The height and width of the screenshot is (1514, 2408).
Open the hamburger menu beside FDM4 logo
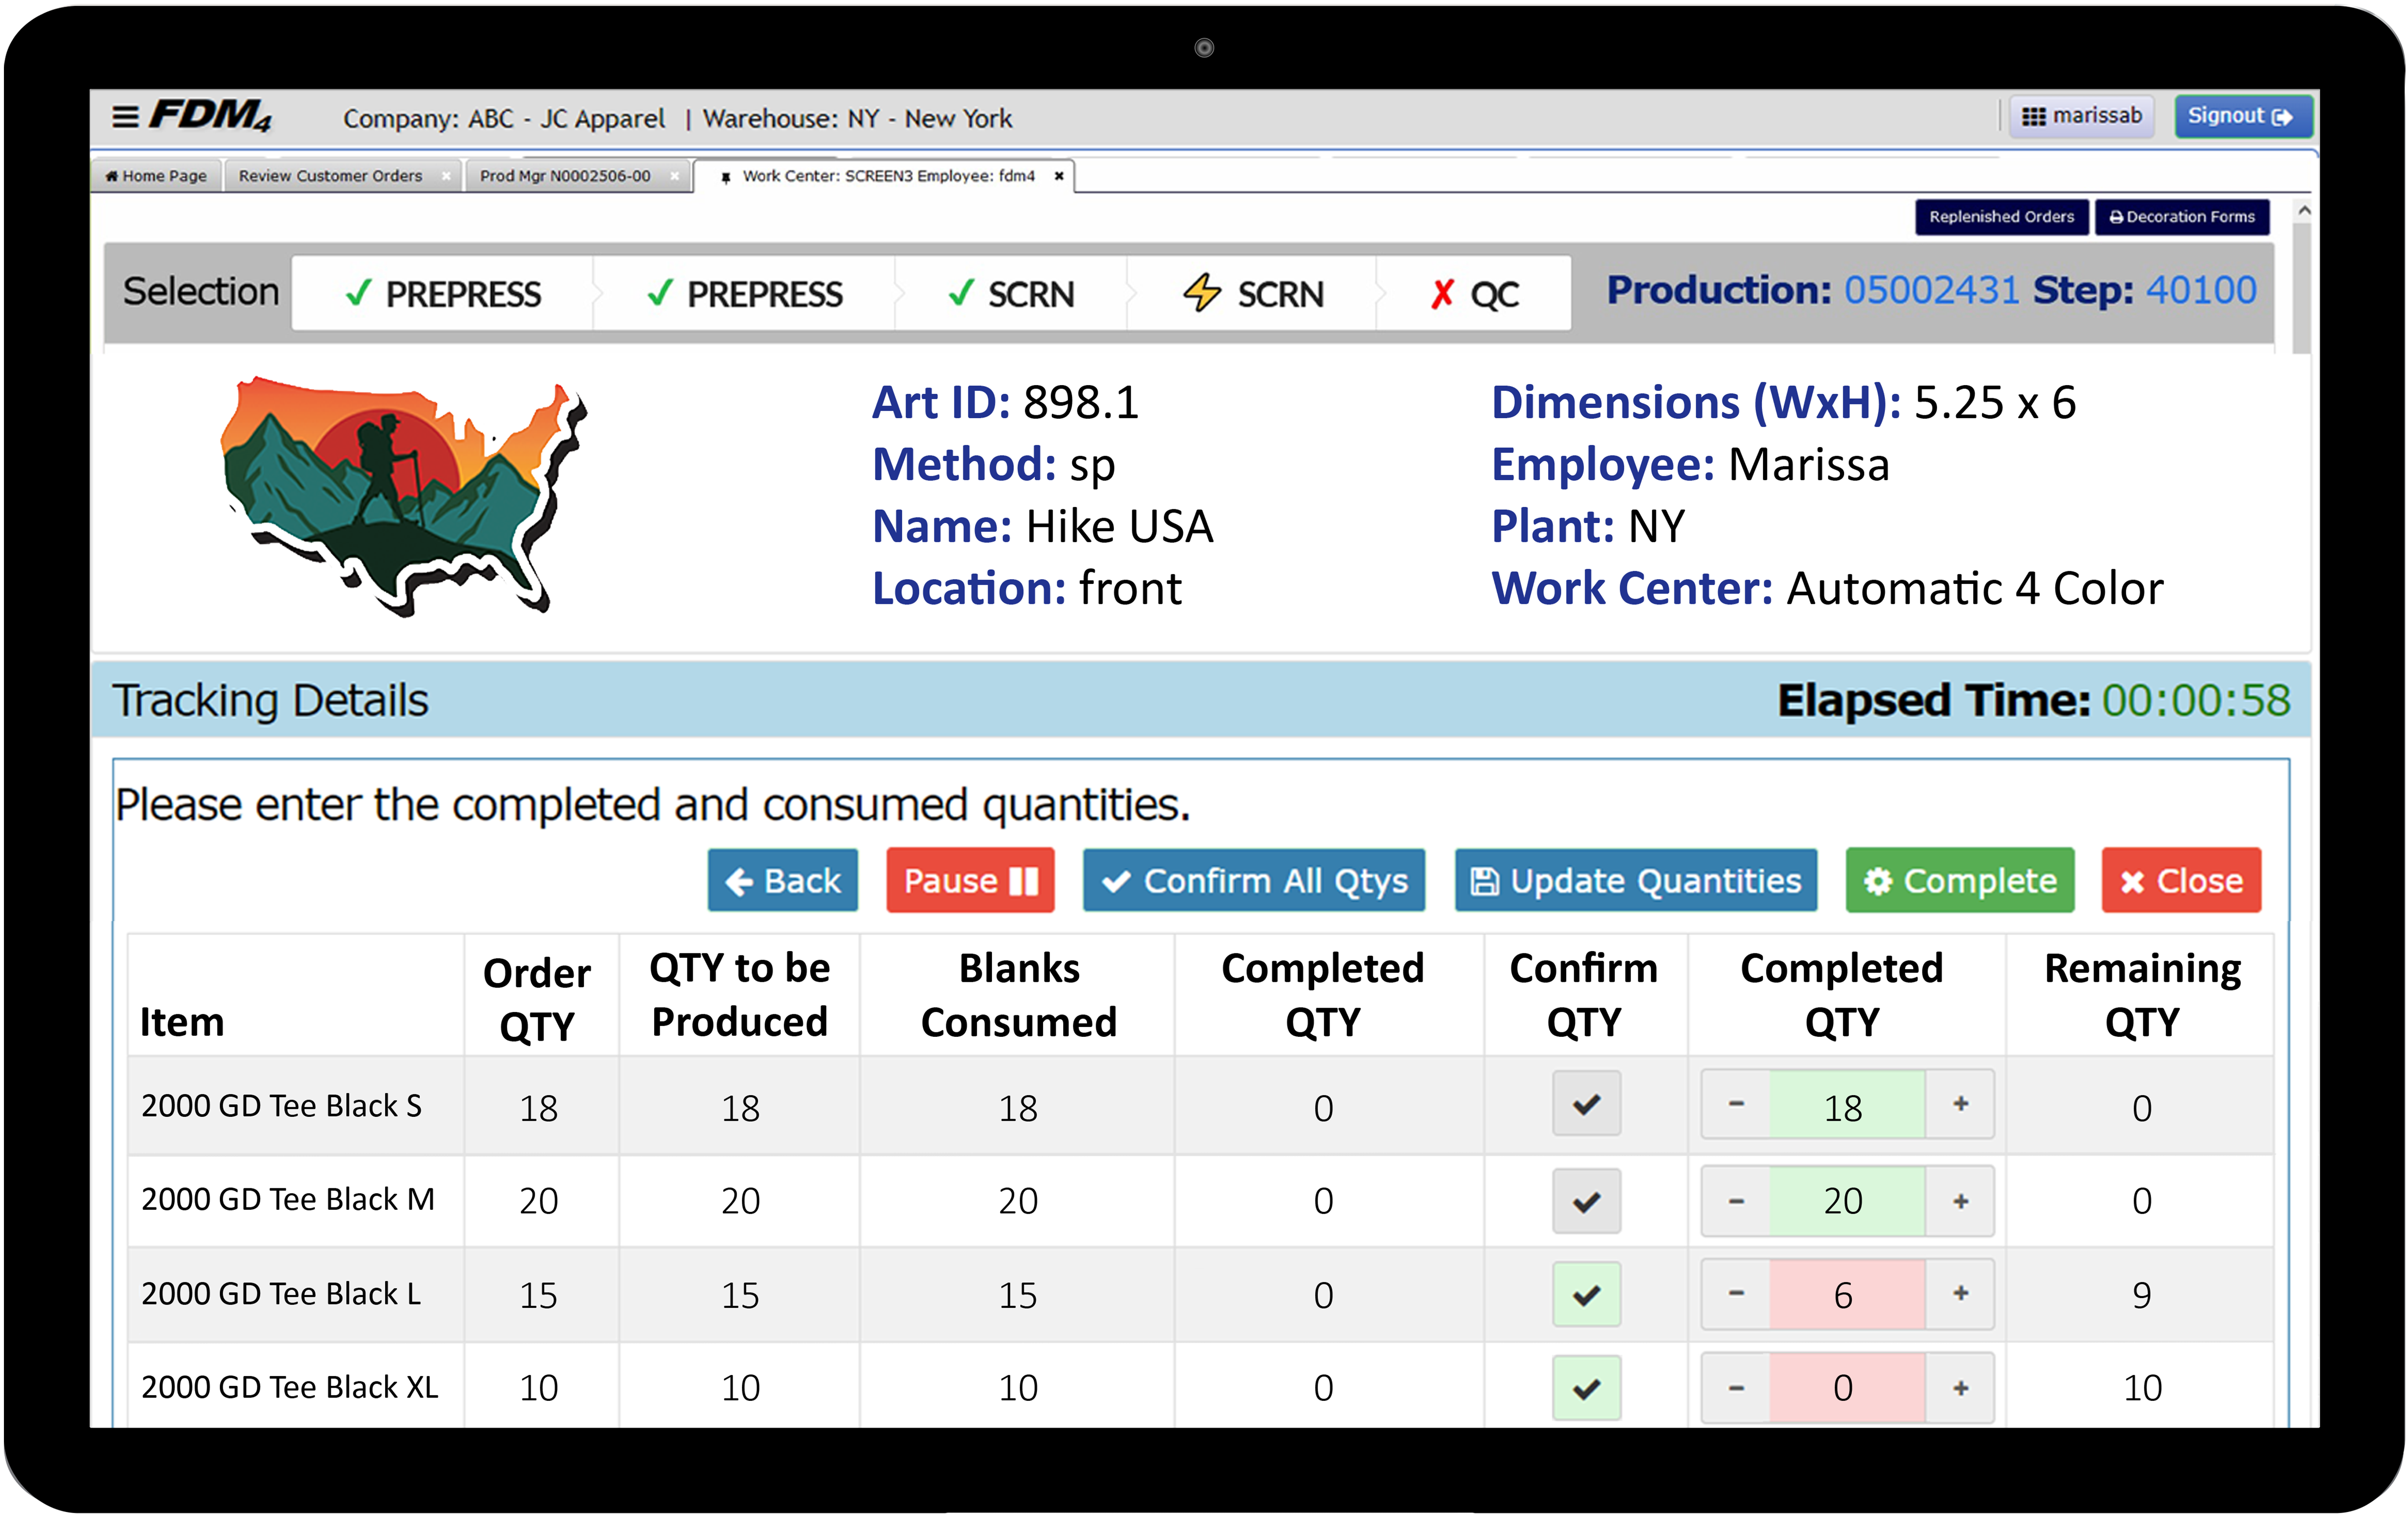coord(125,117)
